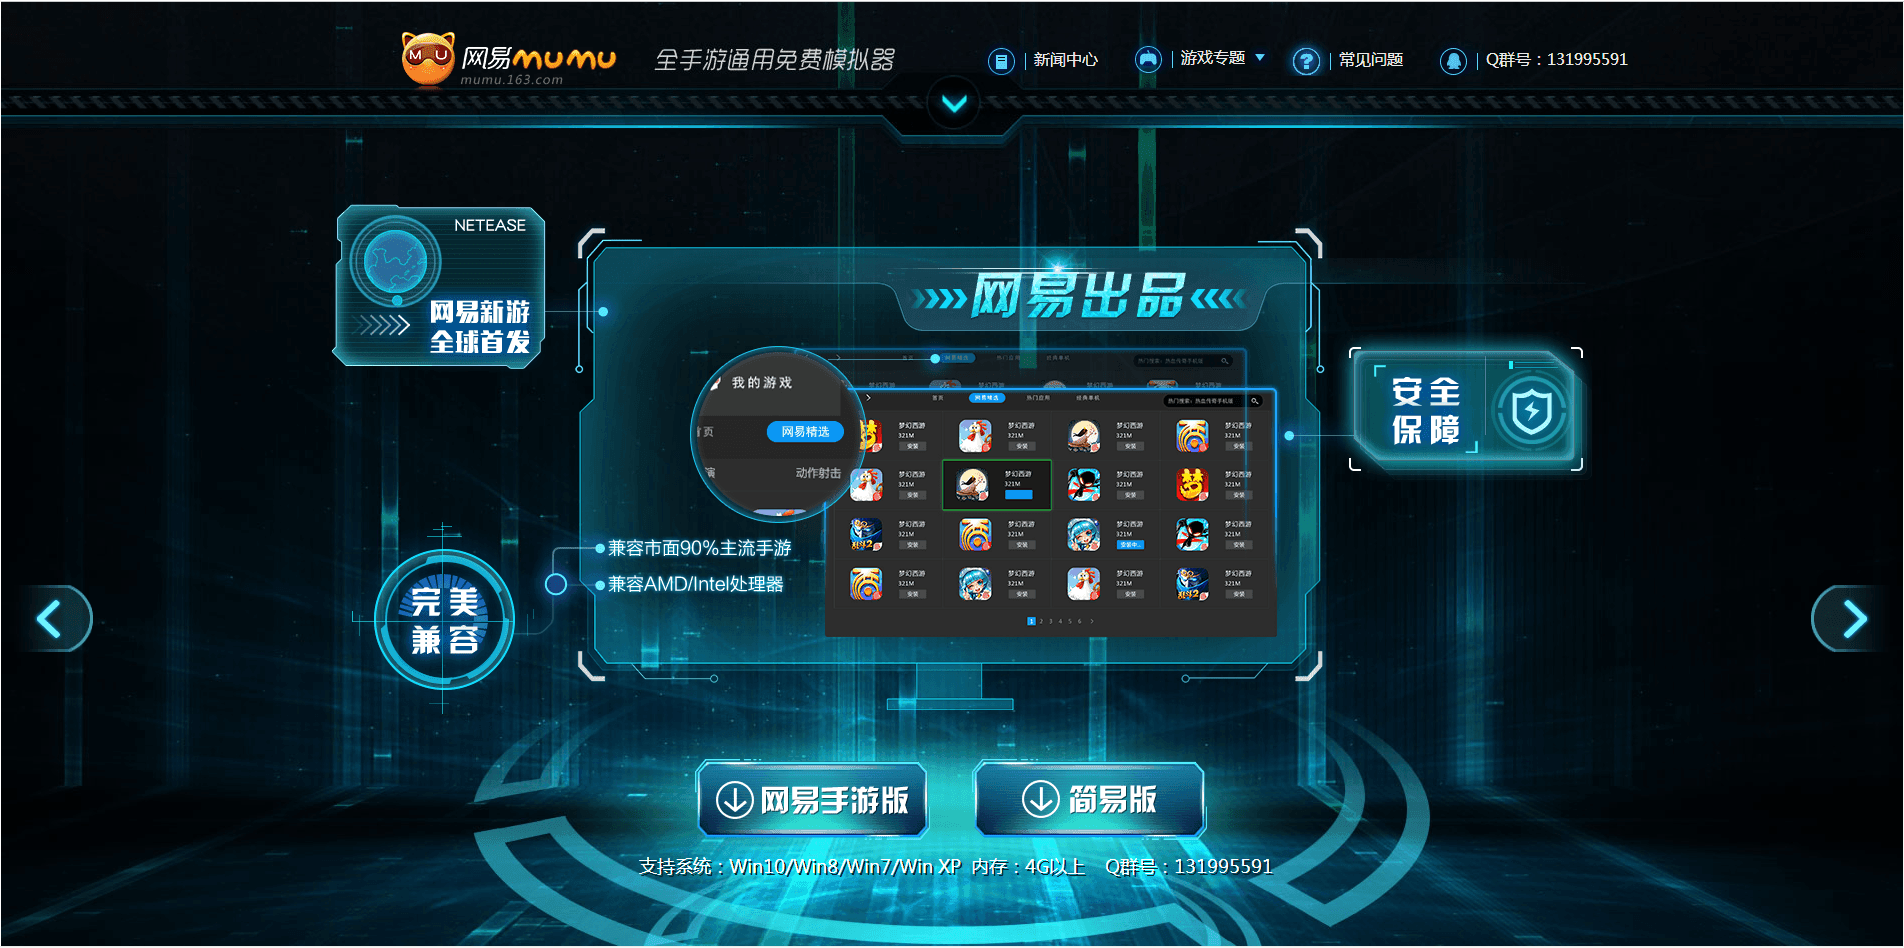Click the shield lightning icon

[1531, 411]
